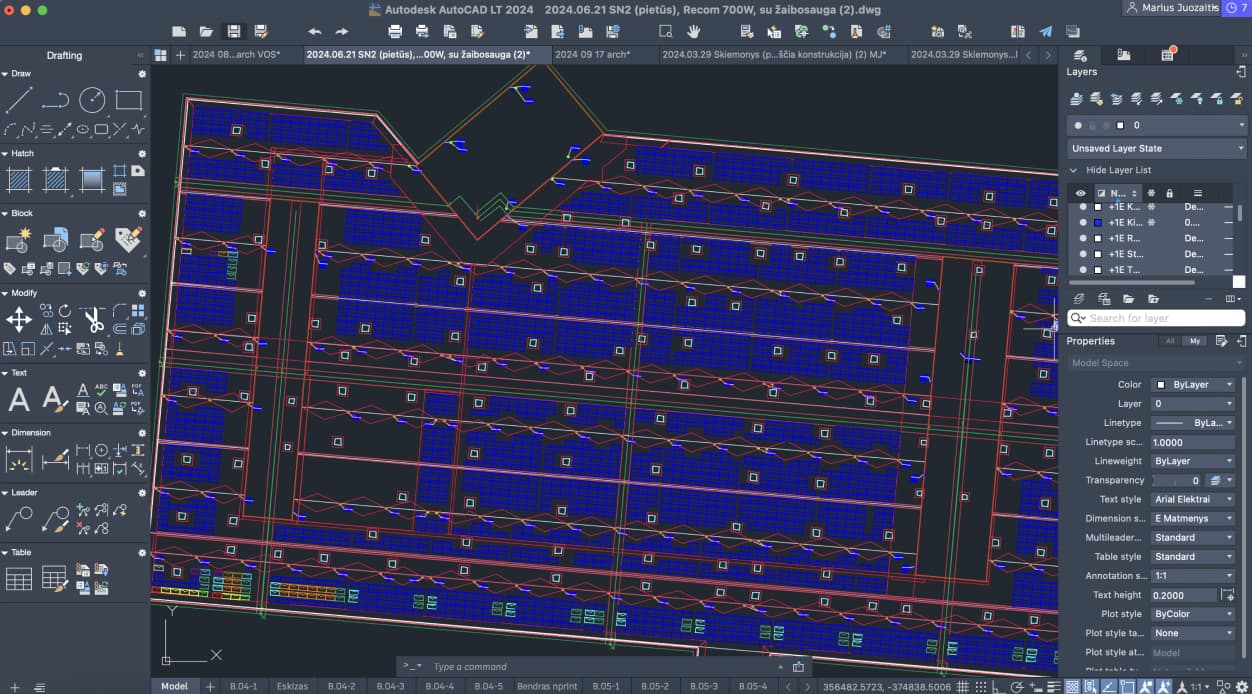Click the command line input
The width and height of the screenshot is (1252, 694).
click(x=590, y=666)
